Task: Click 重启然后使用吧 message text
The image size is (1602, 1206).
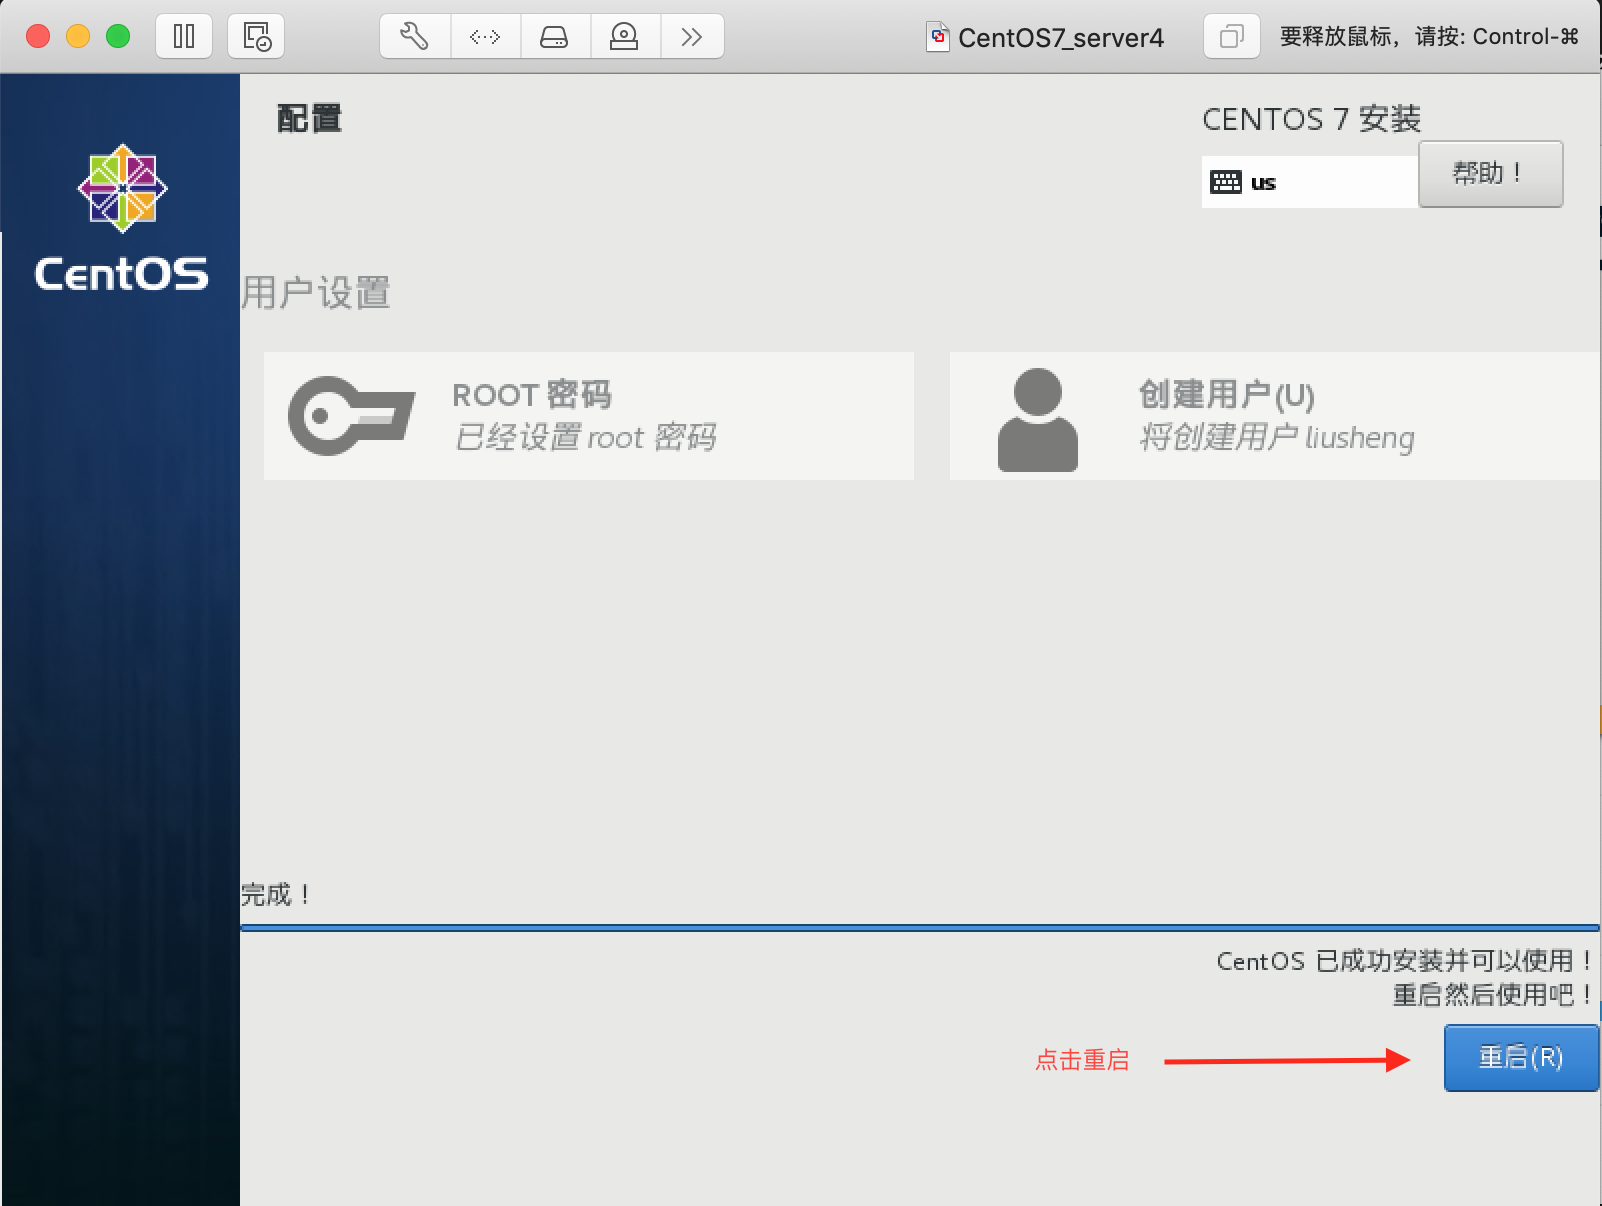Action: point(1493,995)
